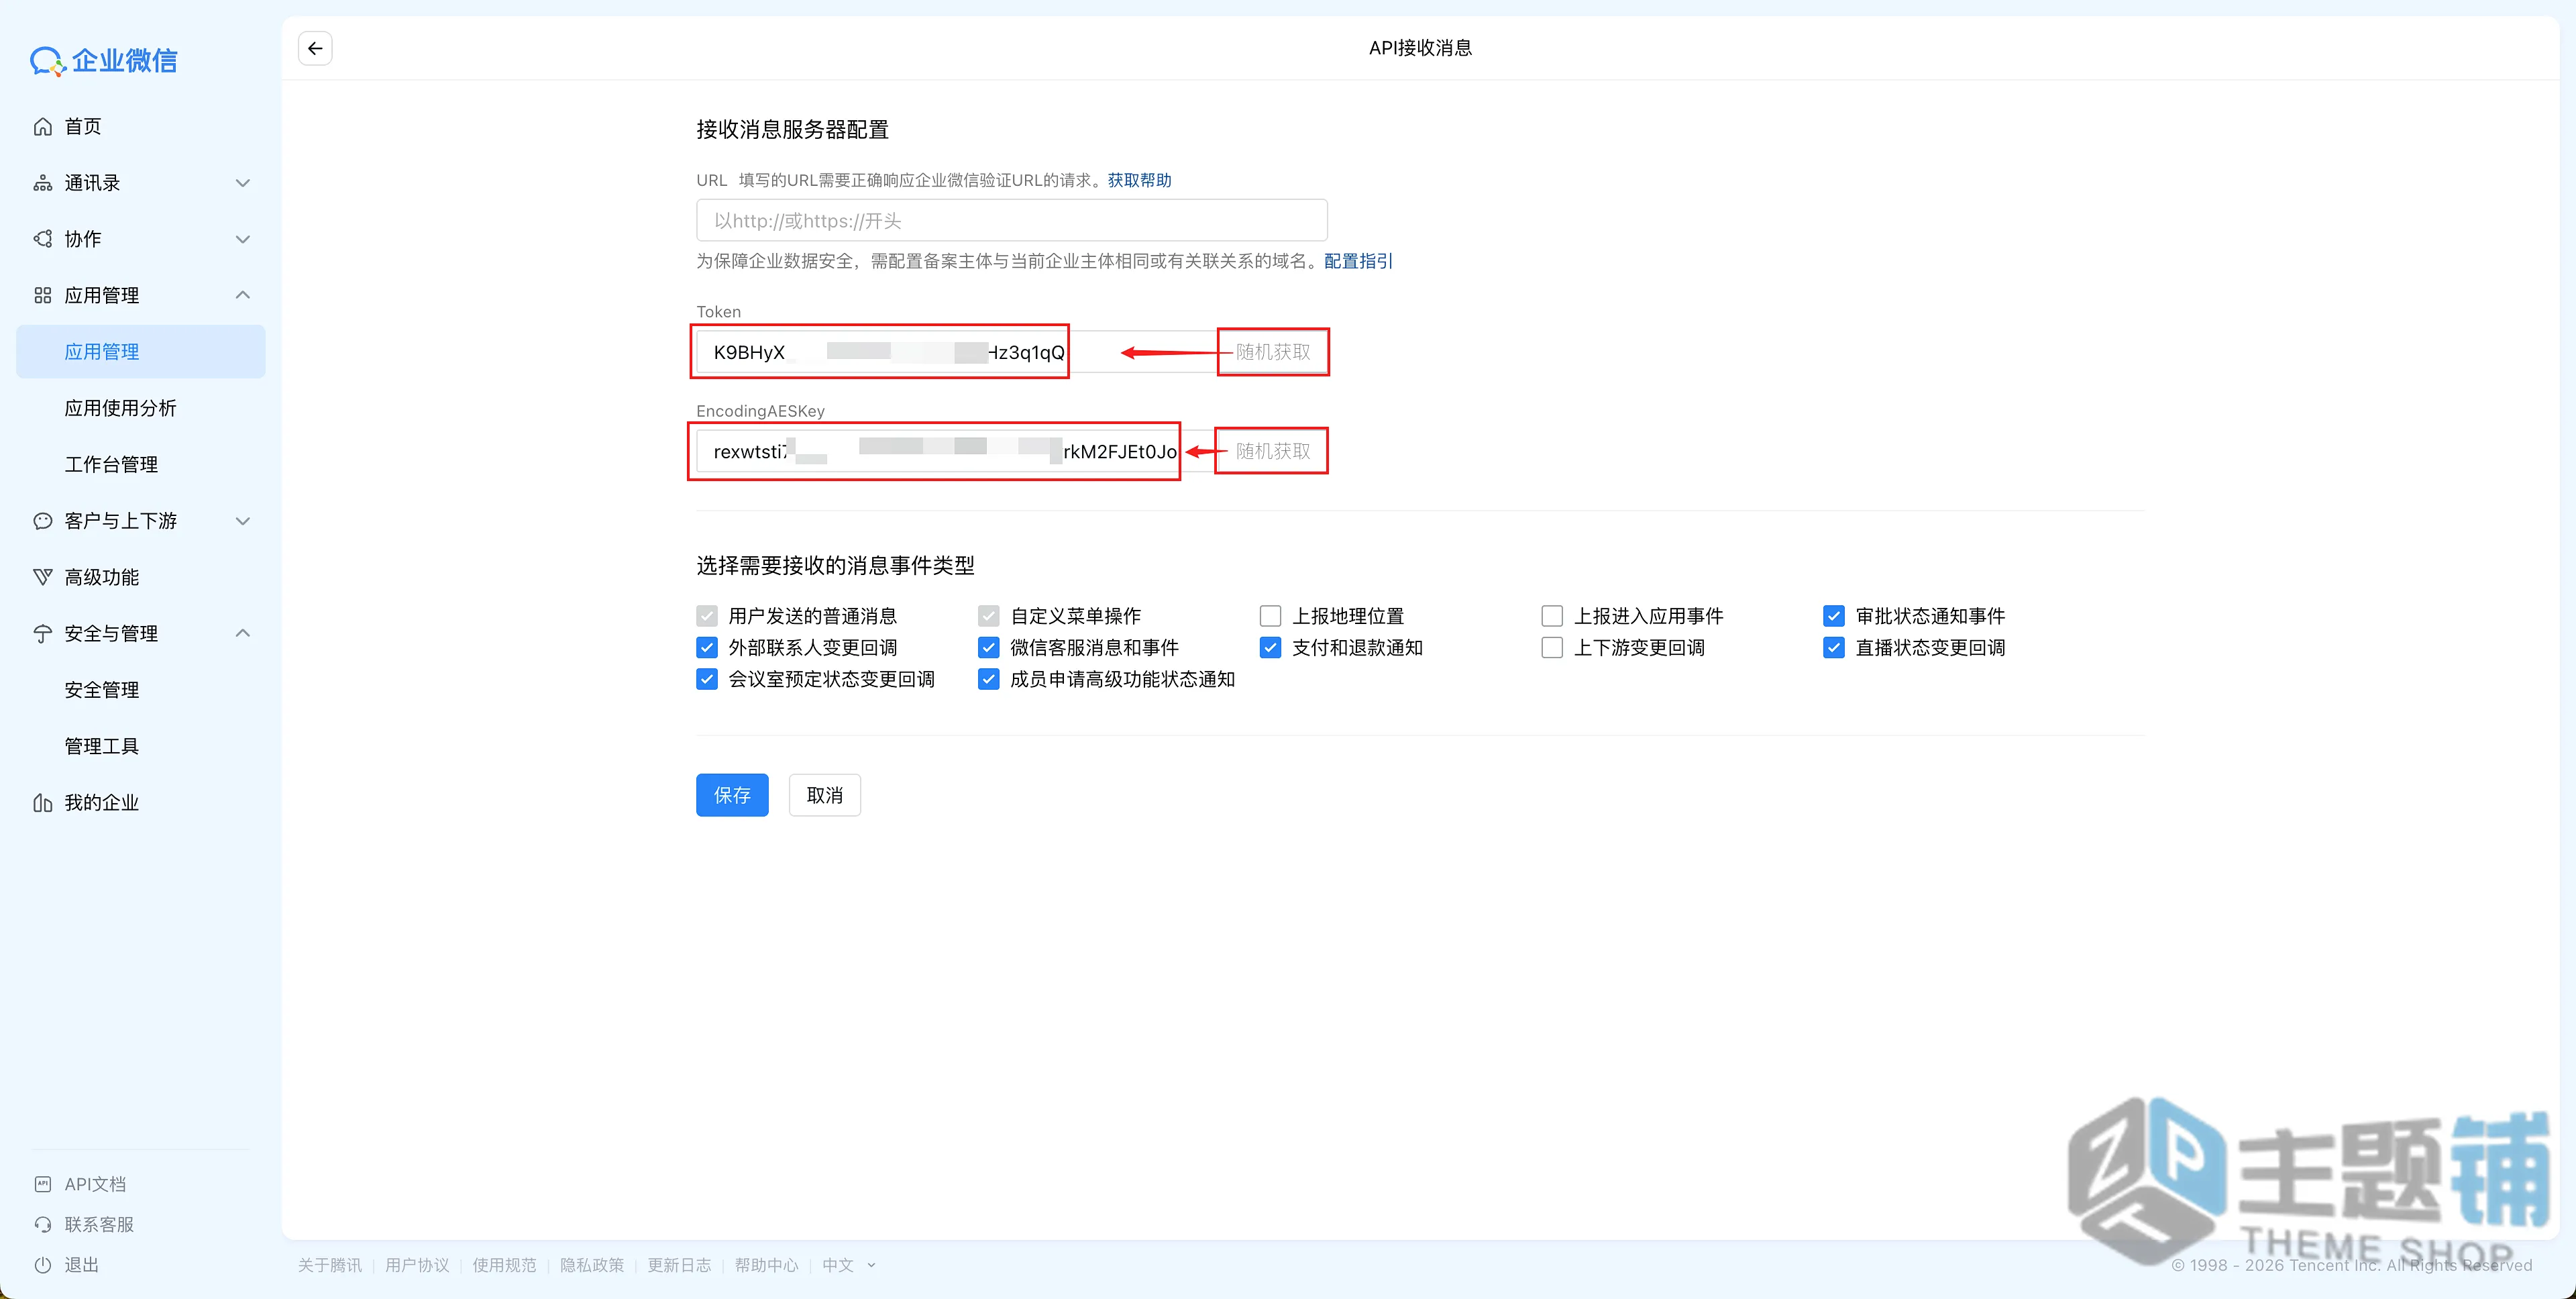Select 应用管理 submenu item

(x=141, y=352)
